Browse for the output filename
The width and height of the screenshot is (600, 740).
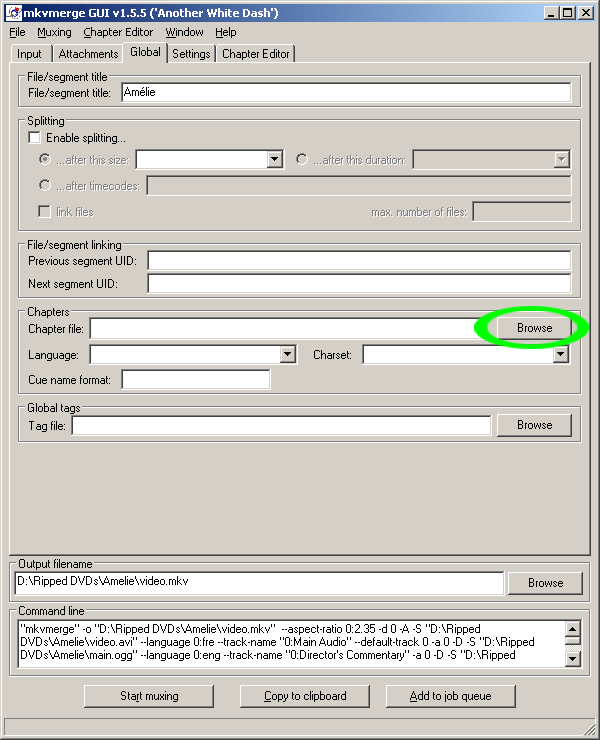pyautogui.click(x=545, y=583)
